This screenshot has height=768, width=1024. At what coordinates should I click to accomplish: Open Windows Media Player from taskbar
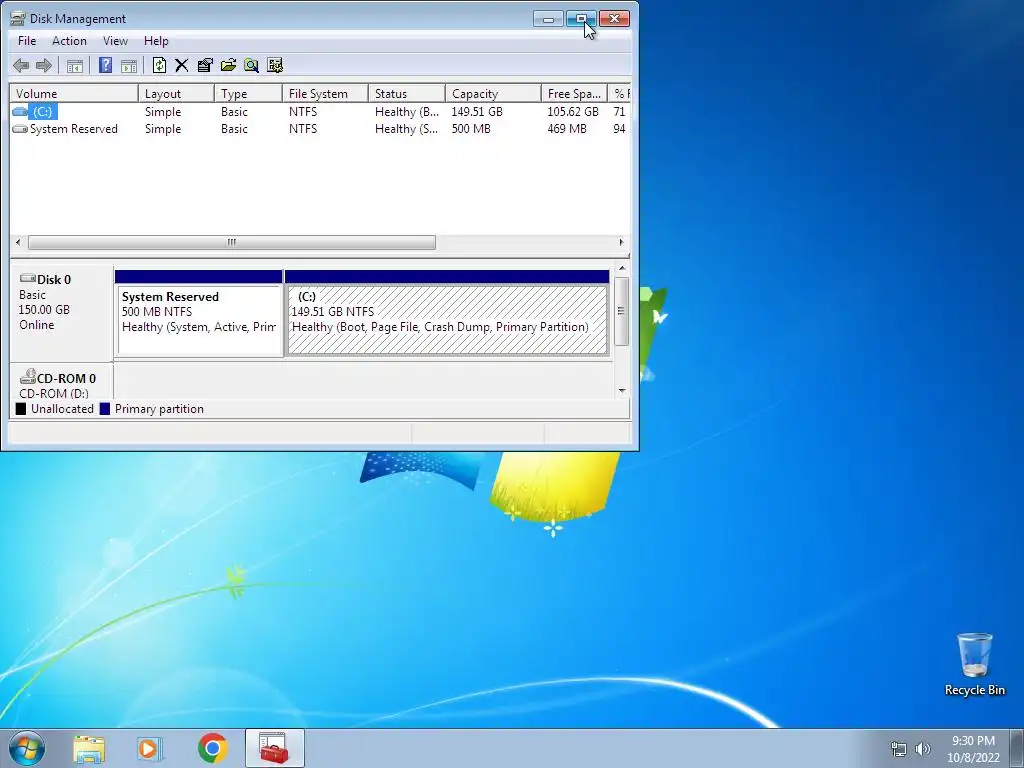150,748
